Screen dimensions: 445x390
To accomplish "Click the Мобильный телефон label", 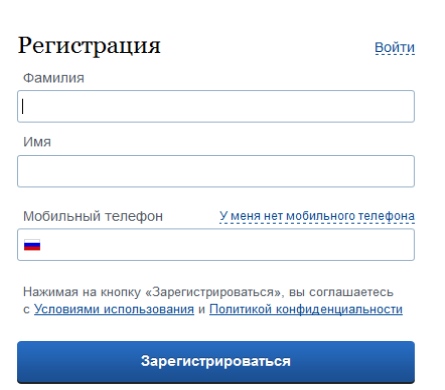I will [93, 216].
